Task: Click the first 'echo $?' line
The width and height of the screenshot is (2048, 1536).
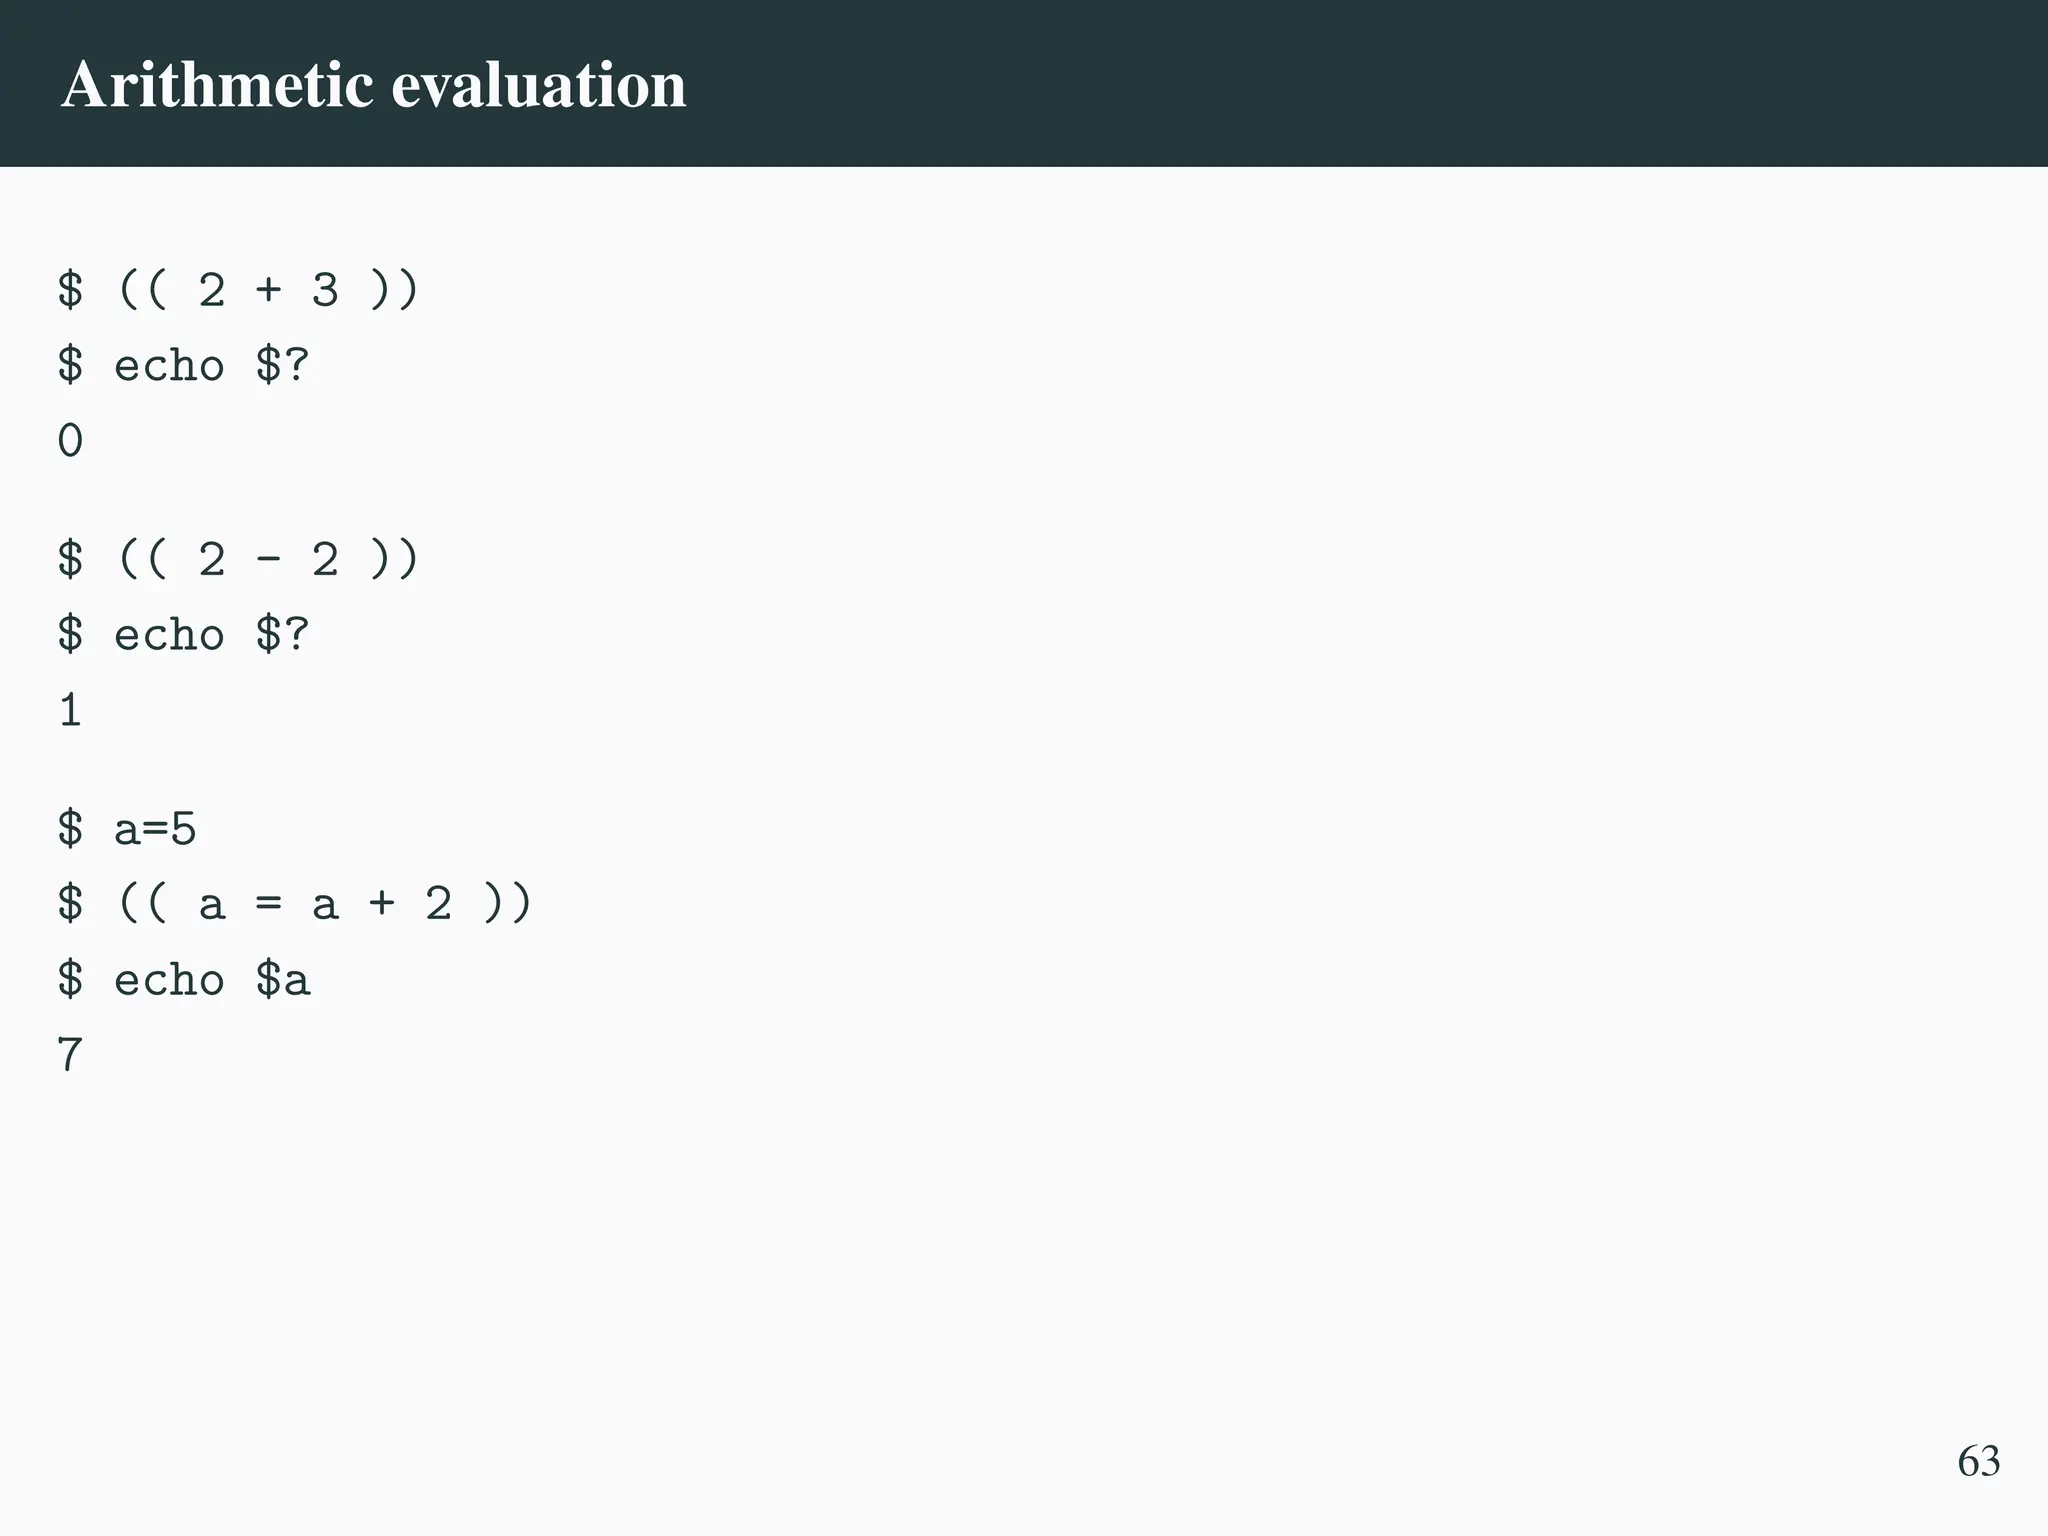Action: (184, 366)
